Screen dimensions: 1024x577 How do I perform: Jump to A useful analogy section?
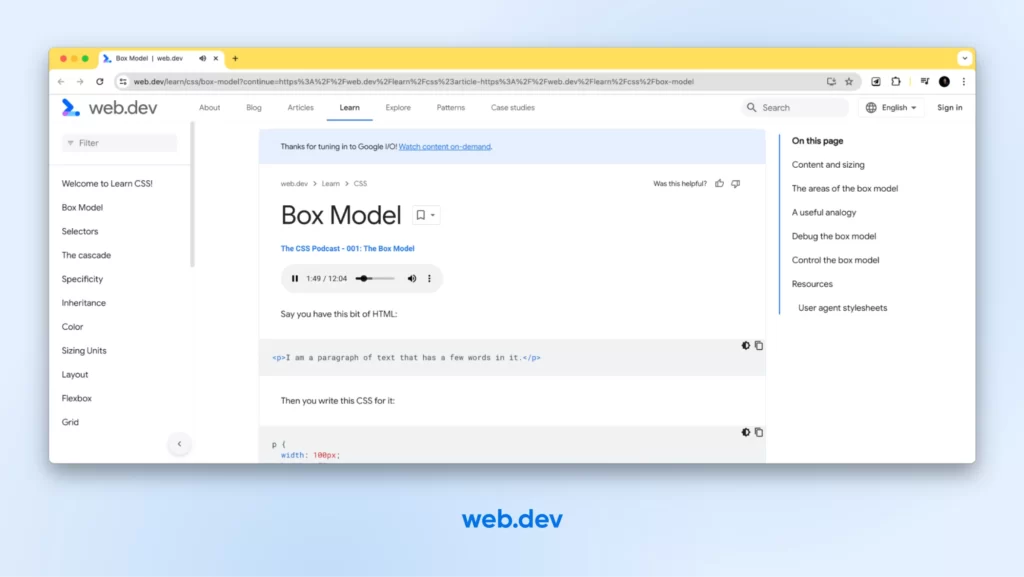point(824,212)
